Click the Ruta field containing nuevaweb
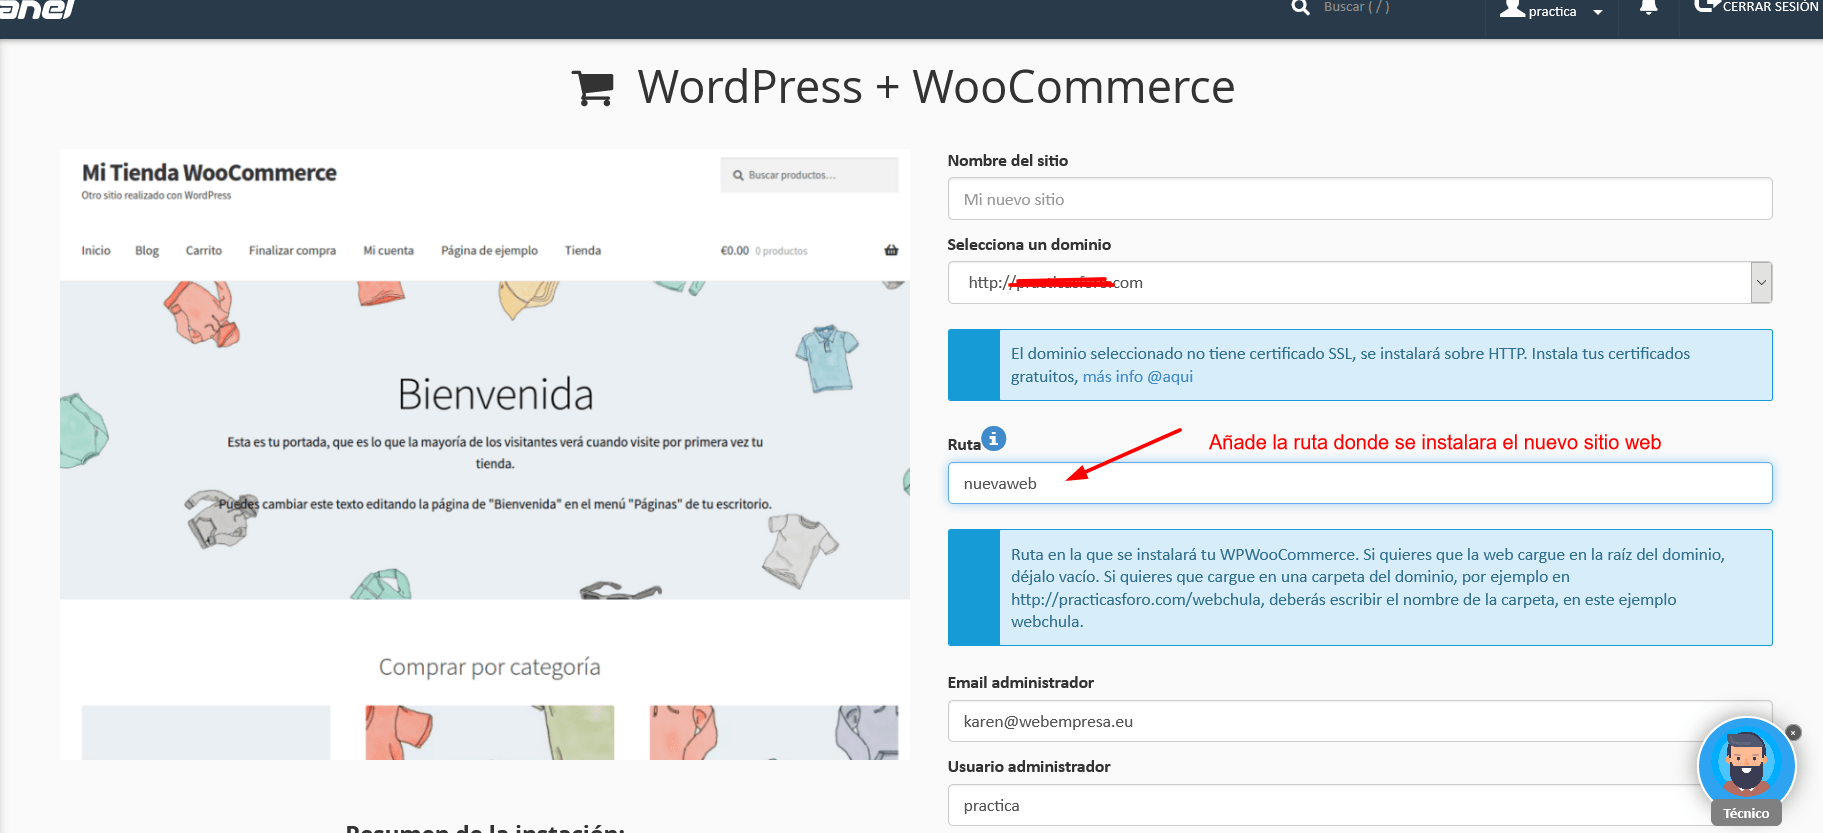 tap(1360, 483)
